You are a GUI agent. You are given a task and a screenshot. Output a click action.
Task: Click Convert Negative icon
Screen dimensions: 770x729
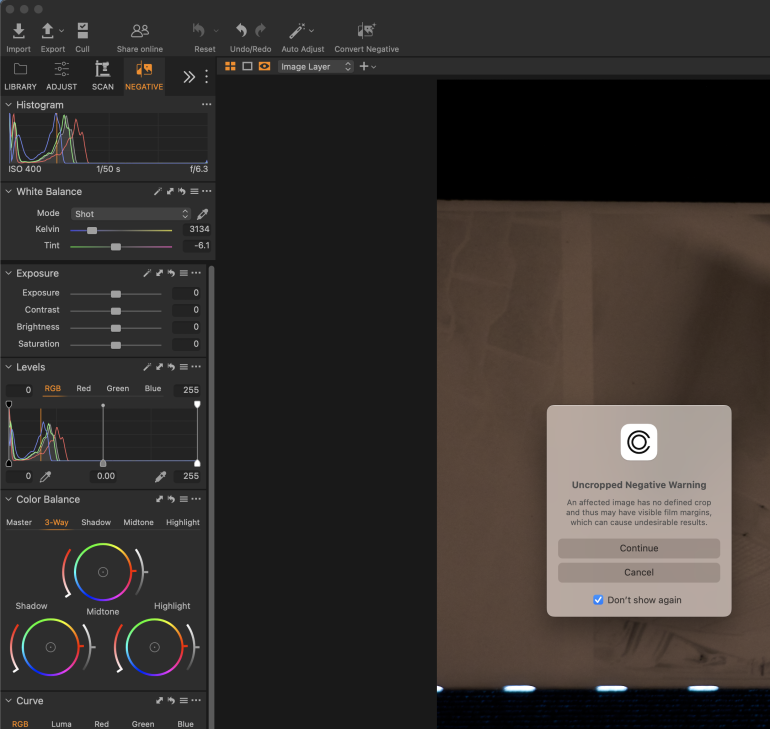click(366, 30)
